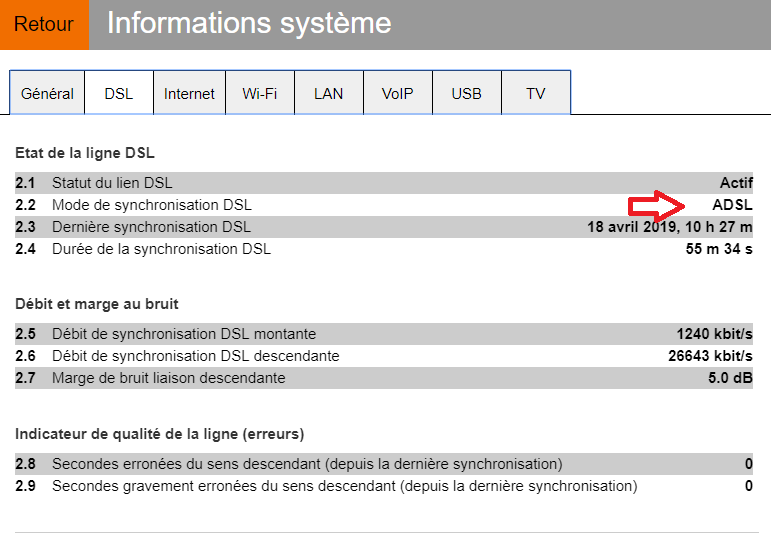
Task: Select 'Durée de la synchronisation DSL' label
Action: tap(161, 249)
